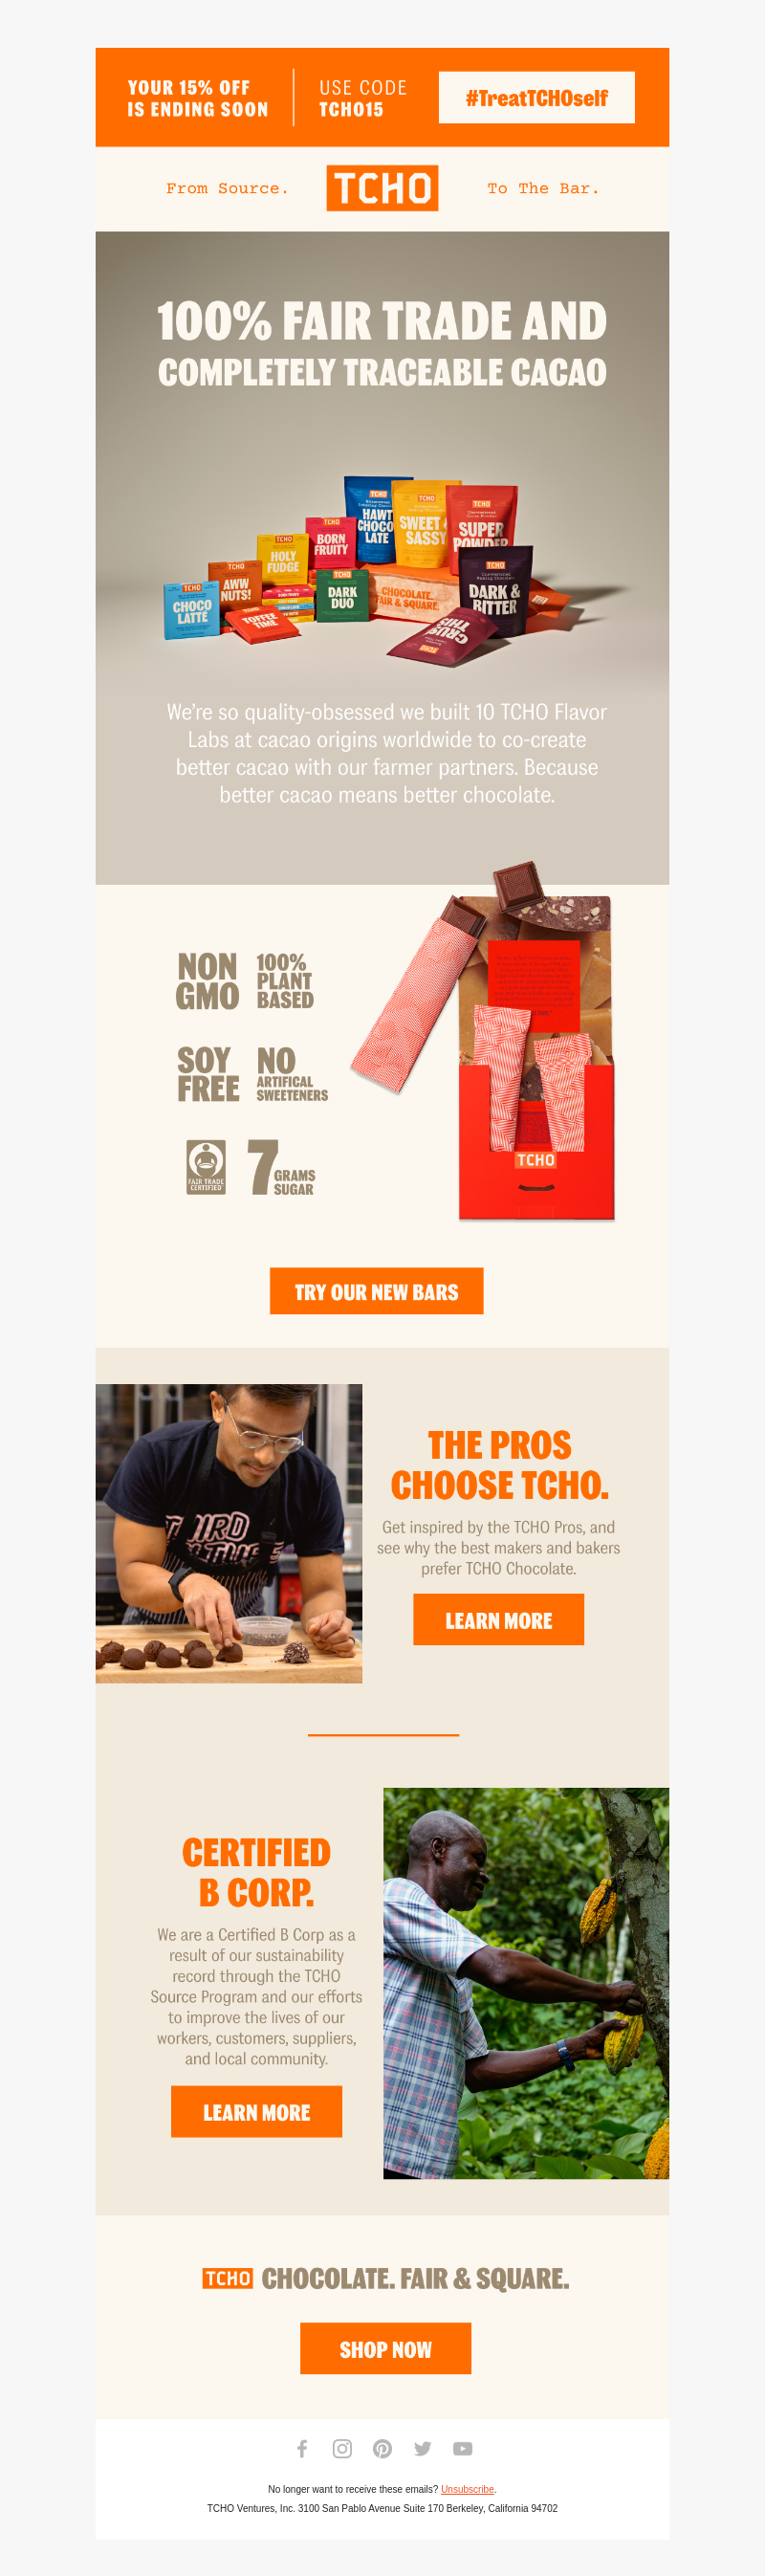765x2576 pixels.
Task: Click the Shop Now button
Action: click(386, 2349)
